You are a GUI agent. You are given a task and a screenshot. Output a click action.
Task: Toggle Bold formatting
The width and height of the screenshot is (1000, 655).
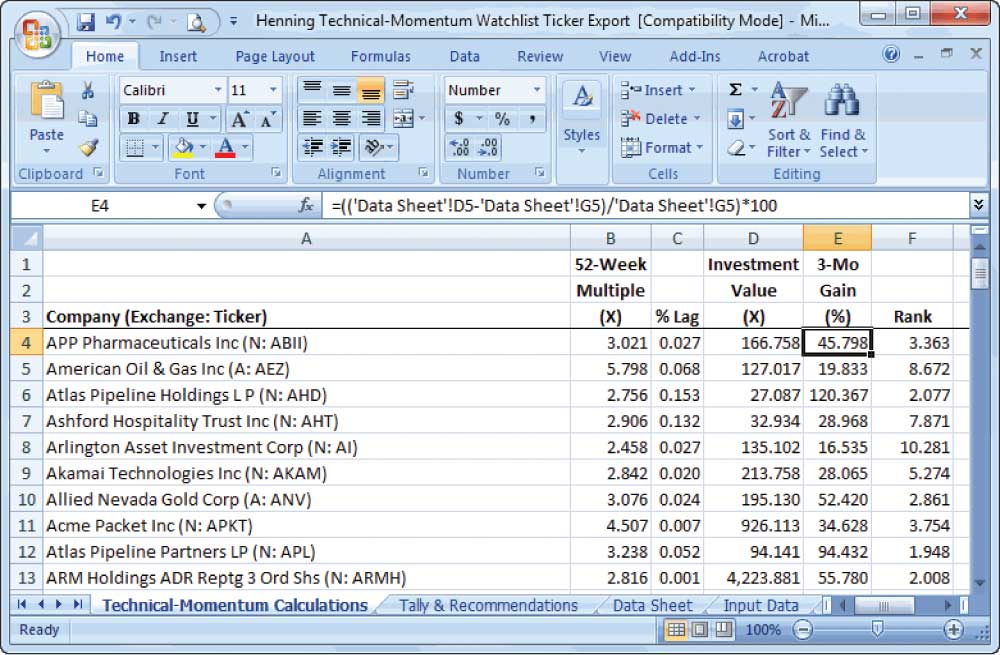tap(133, 119)
